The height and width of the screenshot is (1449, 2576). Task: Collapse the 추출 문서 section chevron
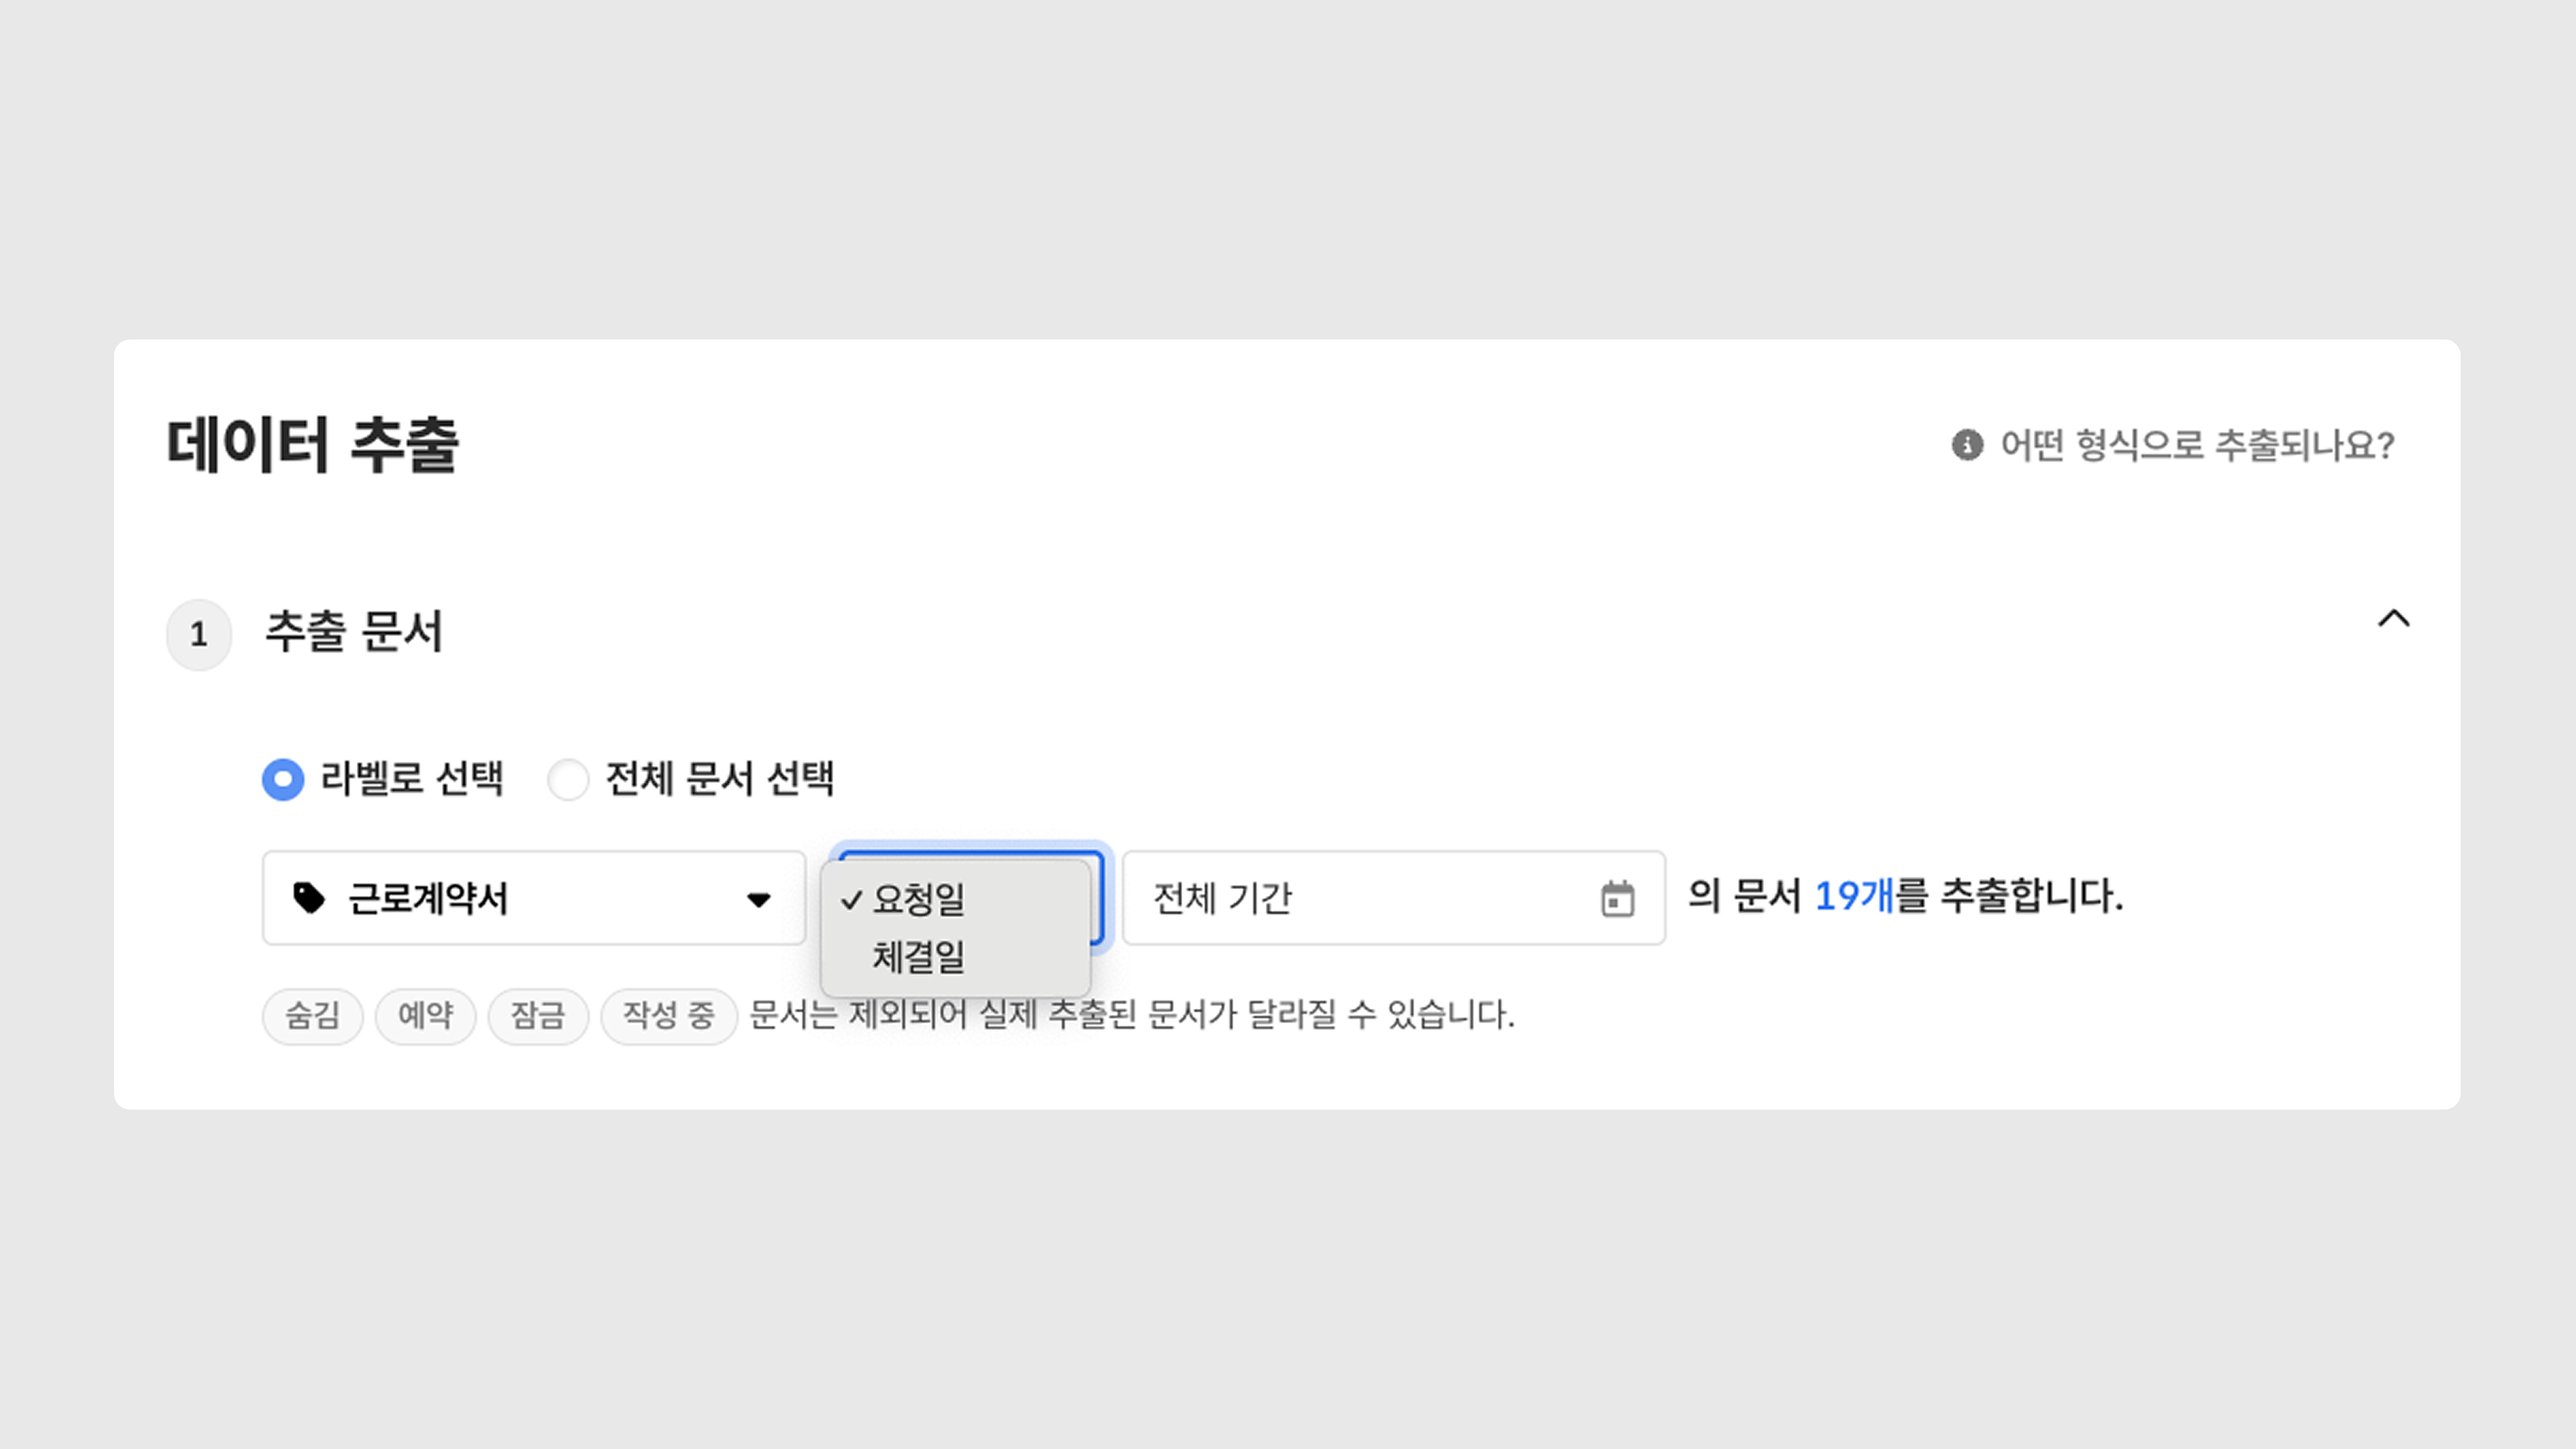point(2393,619)
